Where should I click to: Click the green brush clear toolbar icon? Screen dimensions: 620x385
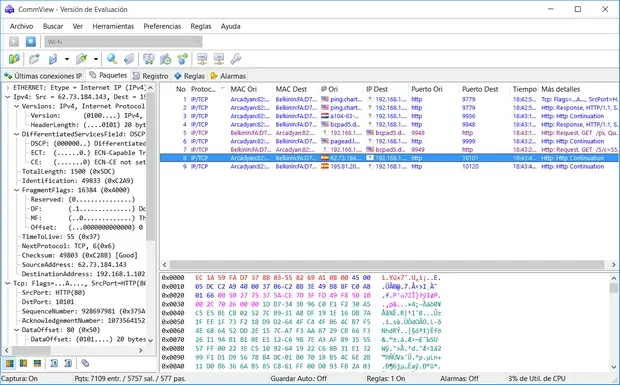[x=81, y=59]
